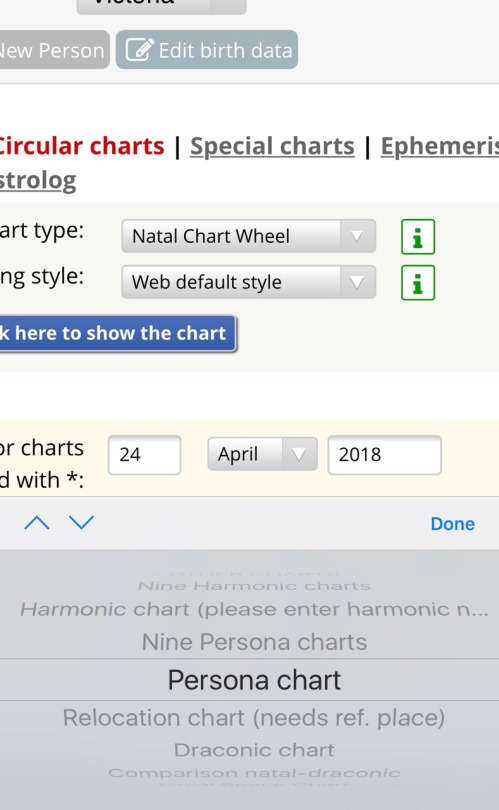Click the blue show the chart button

pyautogui.click(x=118, y=334)
